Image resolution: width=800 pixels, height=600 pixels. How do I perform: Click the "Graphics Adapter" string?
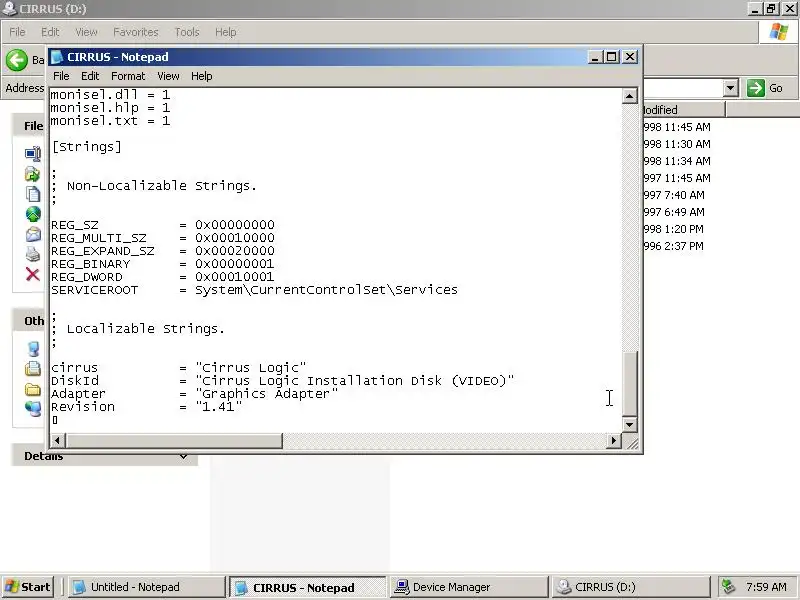coord(266,394)
